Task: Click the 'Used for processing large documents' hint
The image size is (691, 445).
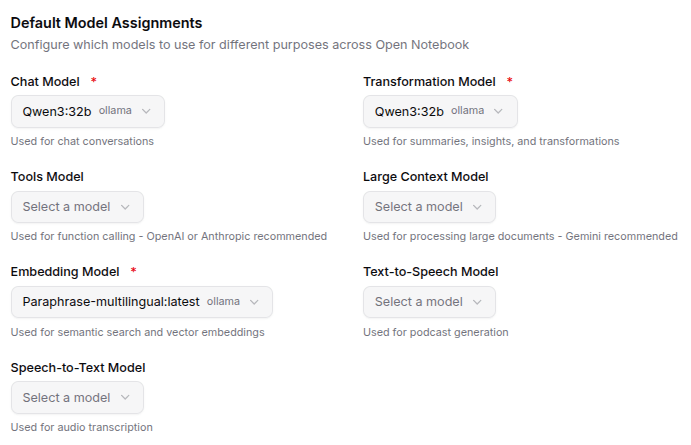Action: (520, 237)
